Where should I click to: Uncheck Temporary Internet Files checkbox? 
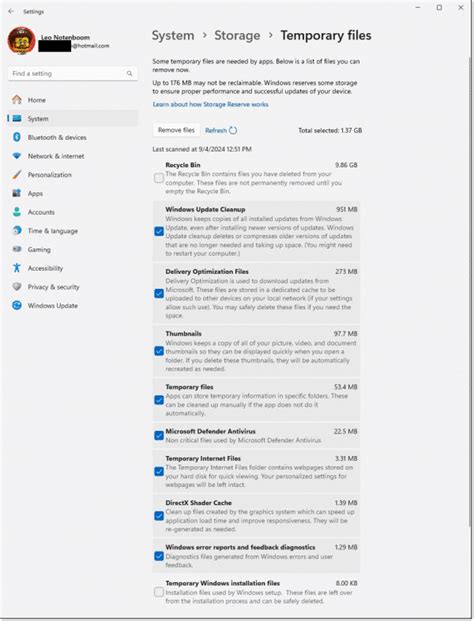[159, 472]
